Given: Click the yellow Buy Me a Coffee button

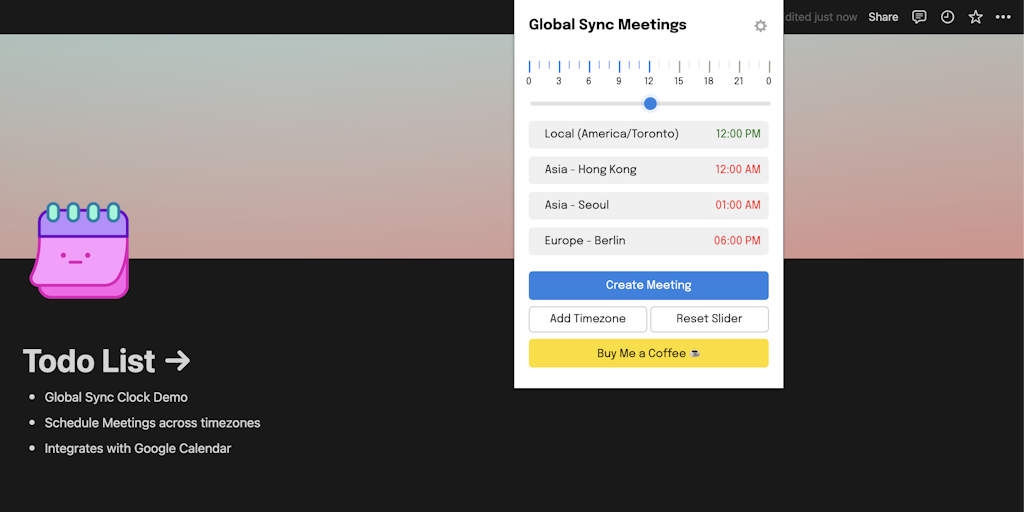Looking at the screenshot, I should (648, 353).
